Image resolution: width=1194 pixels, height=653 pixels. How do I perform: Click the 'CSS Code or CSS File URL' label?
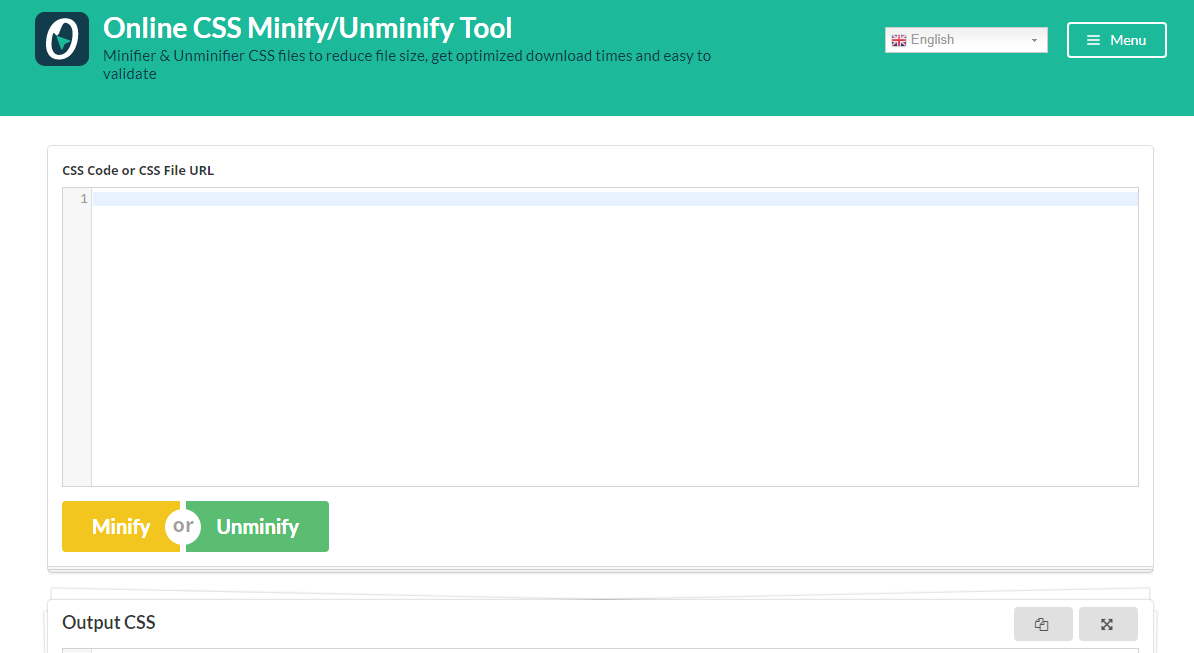coord(138,170)
